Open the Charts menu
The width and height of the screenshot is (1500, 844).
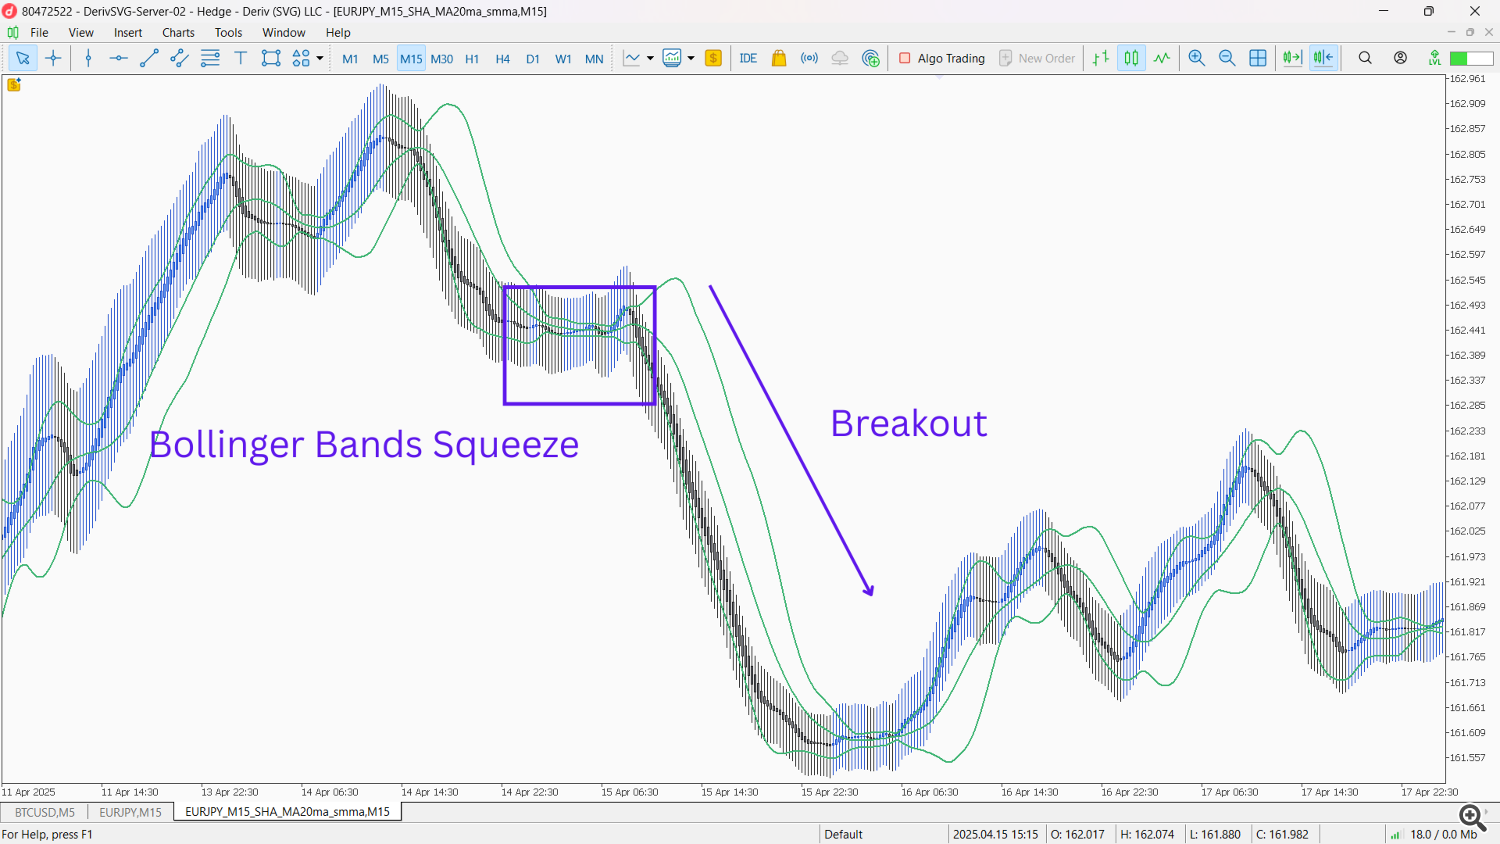coord(178,32)
